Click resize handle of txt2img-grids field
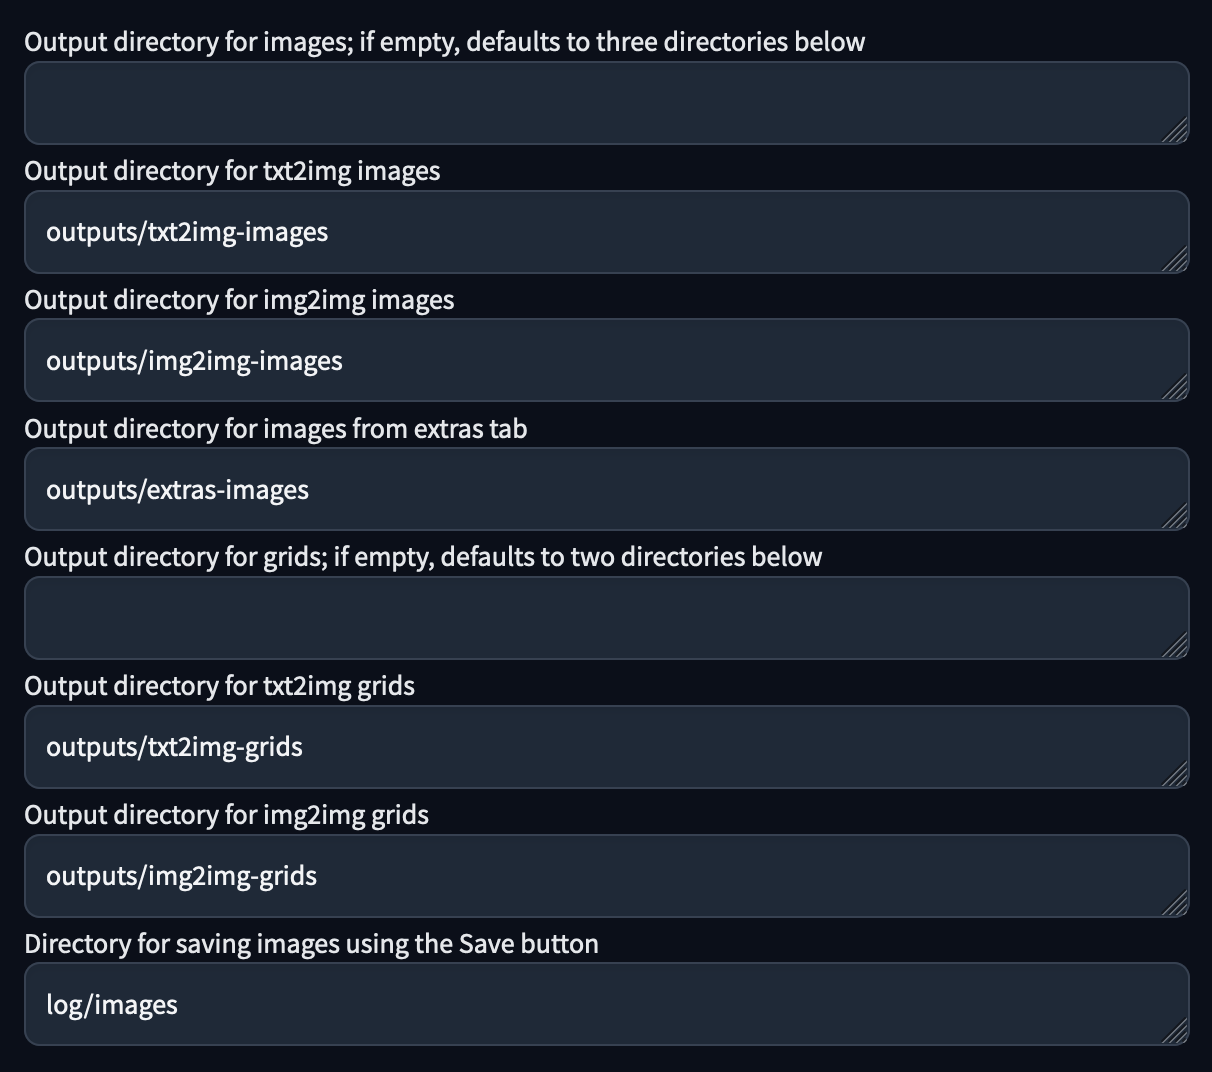Viewport: 1212px width, 1072px height. point(1176,775)
